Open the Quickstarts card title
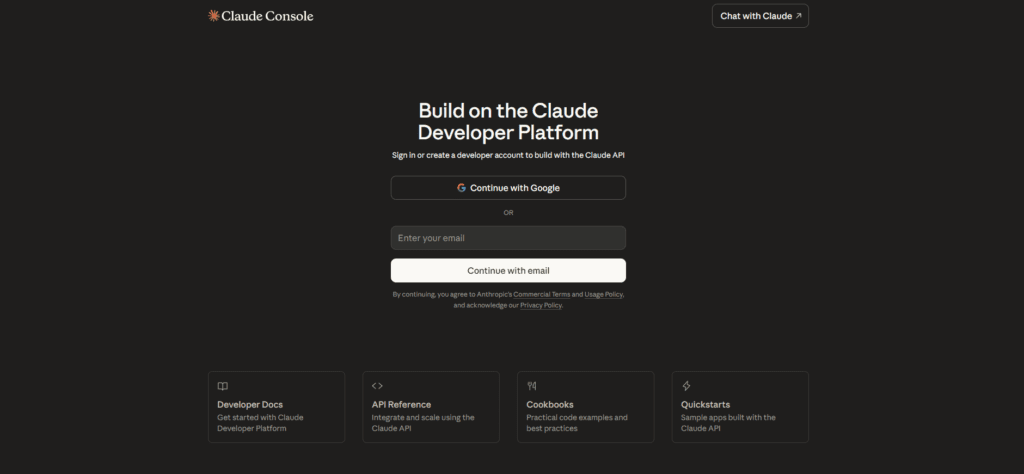The width and height of the screenshot is (1024, 474). (x=705, y=404)
